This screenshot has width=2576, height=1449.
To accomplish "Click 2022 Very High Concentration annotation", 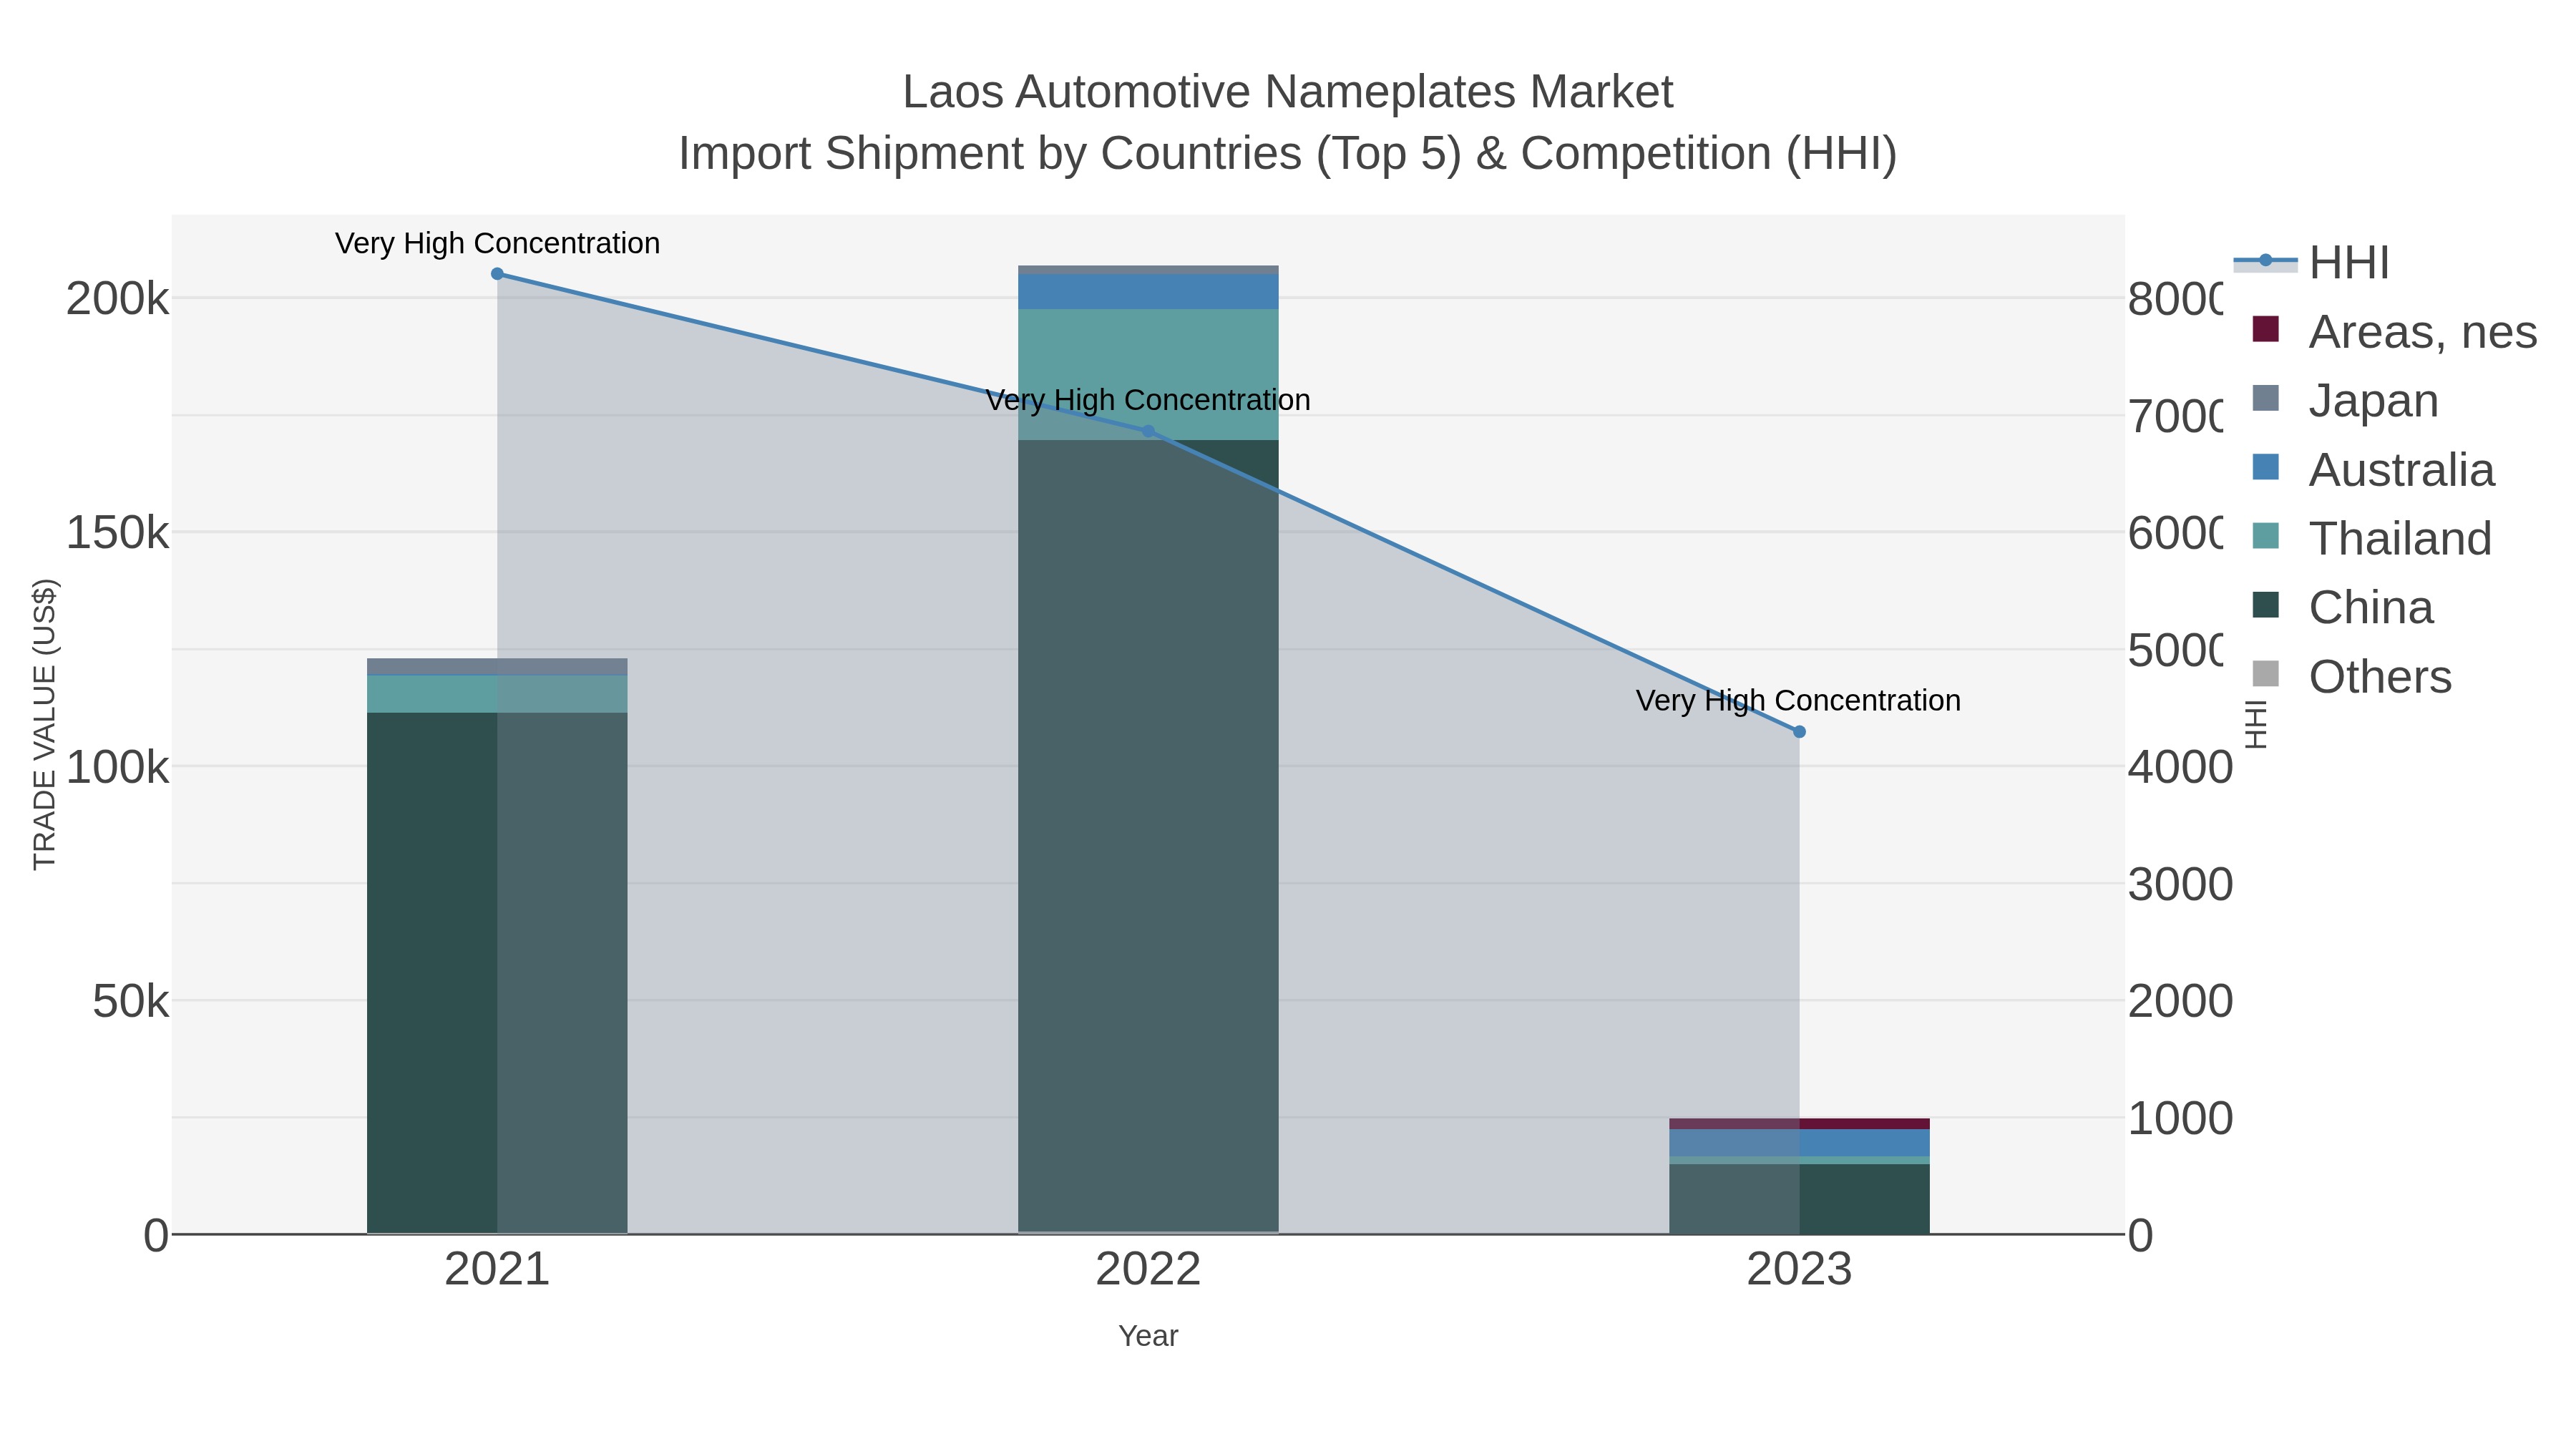I will [x=1148, y=400].
